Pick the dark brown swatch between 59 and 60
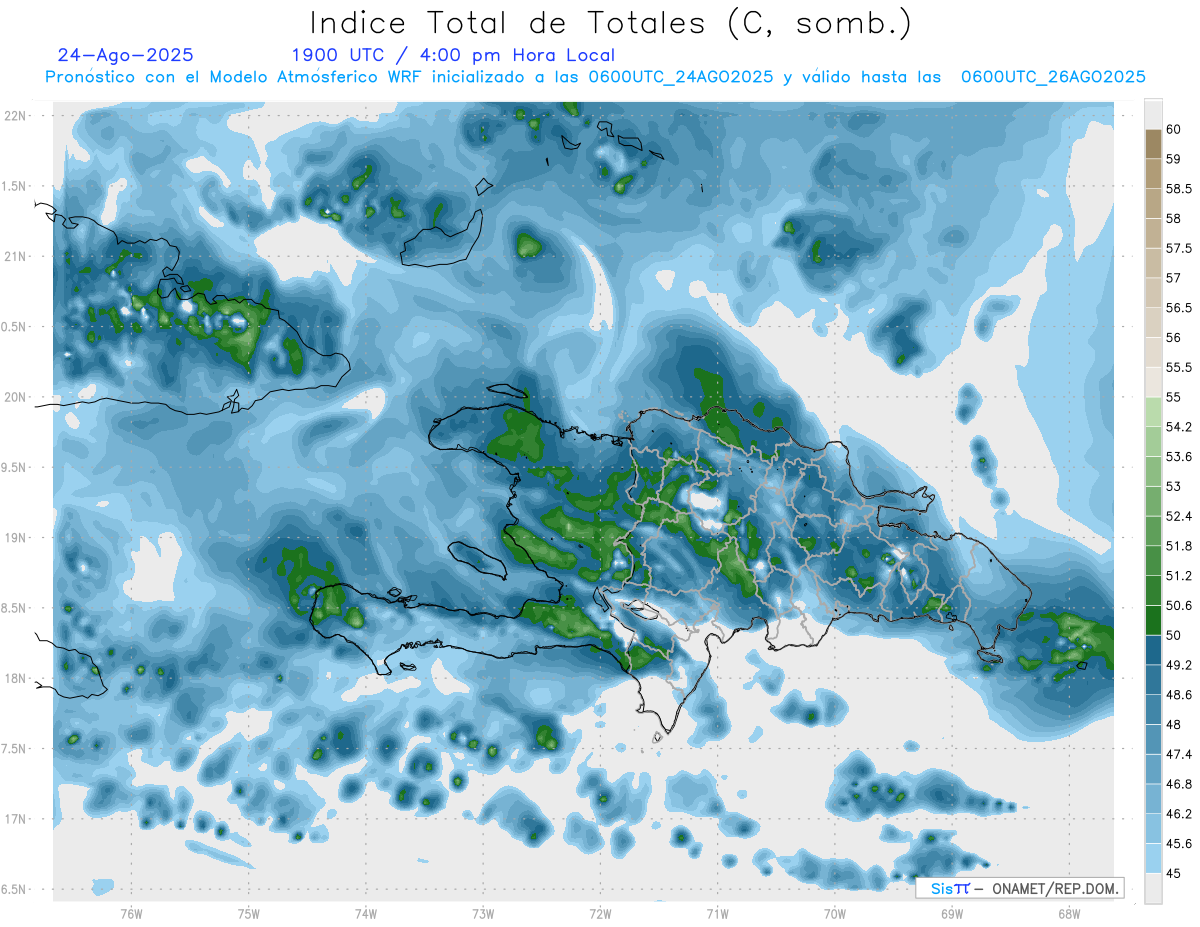Image resolution: width=1200 pixels, height=927 pixels. pyautogui.click(x=1152, y=144)
